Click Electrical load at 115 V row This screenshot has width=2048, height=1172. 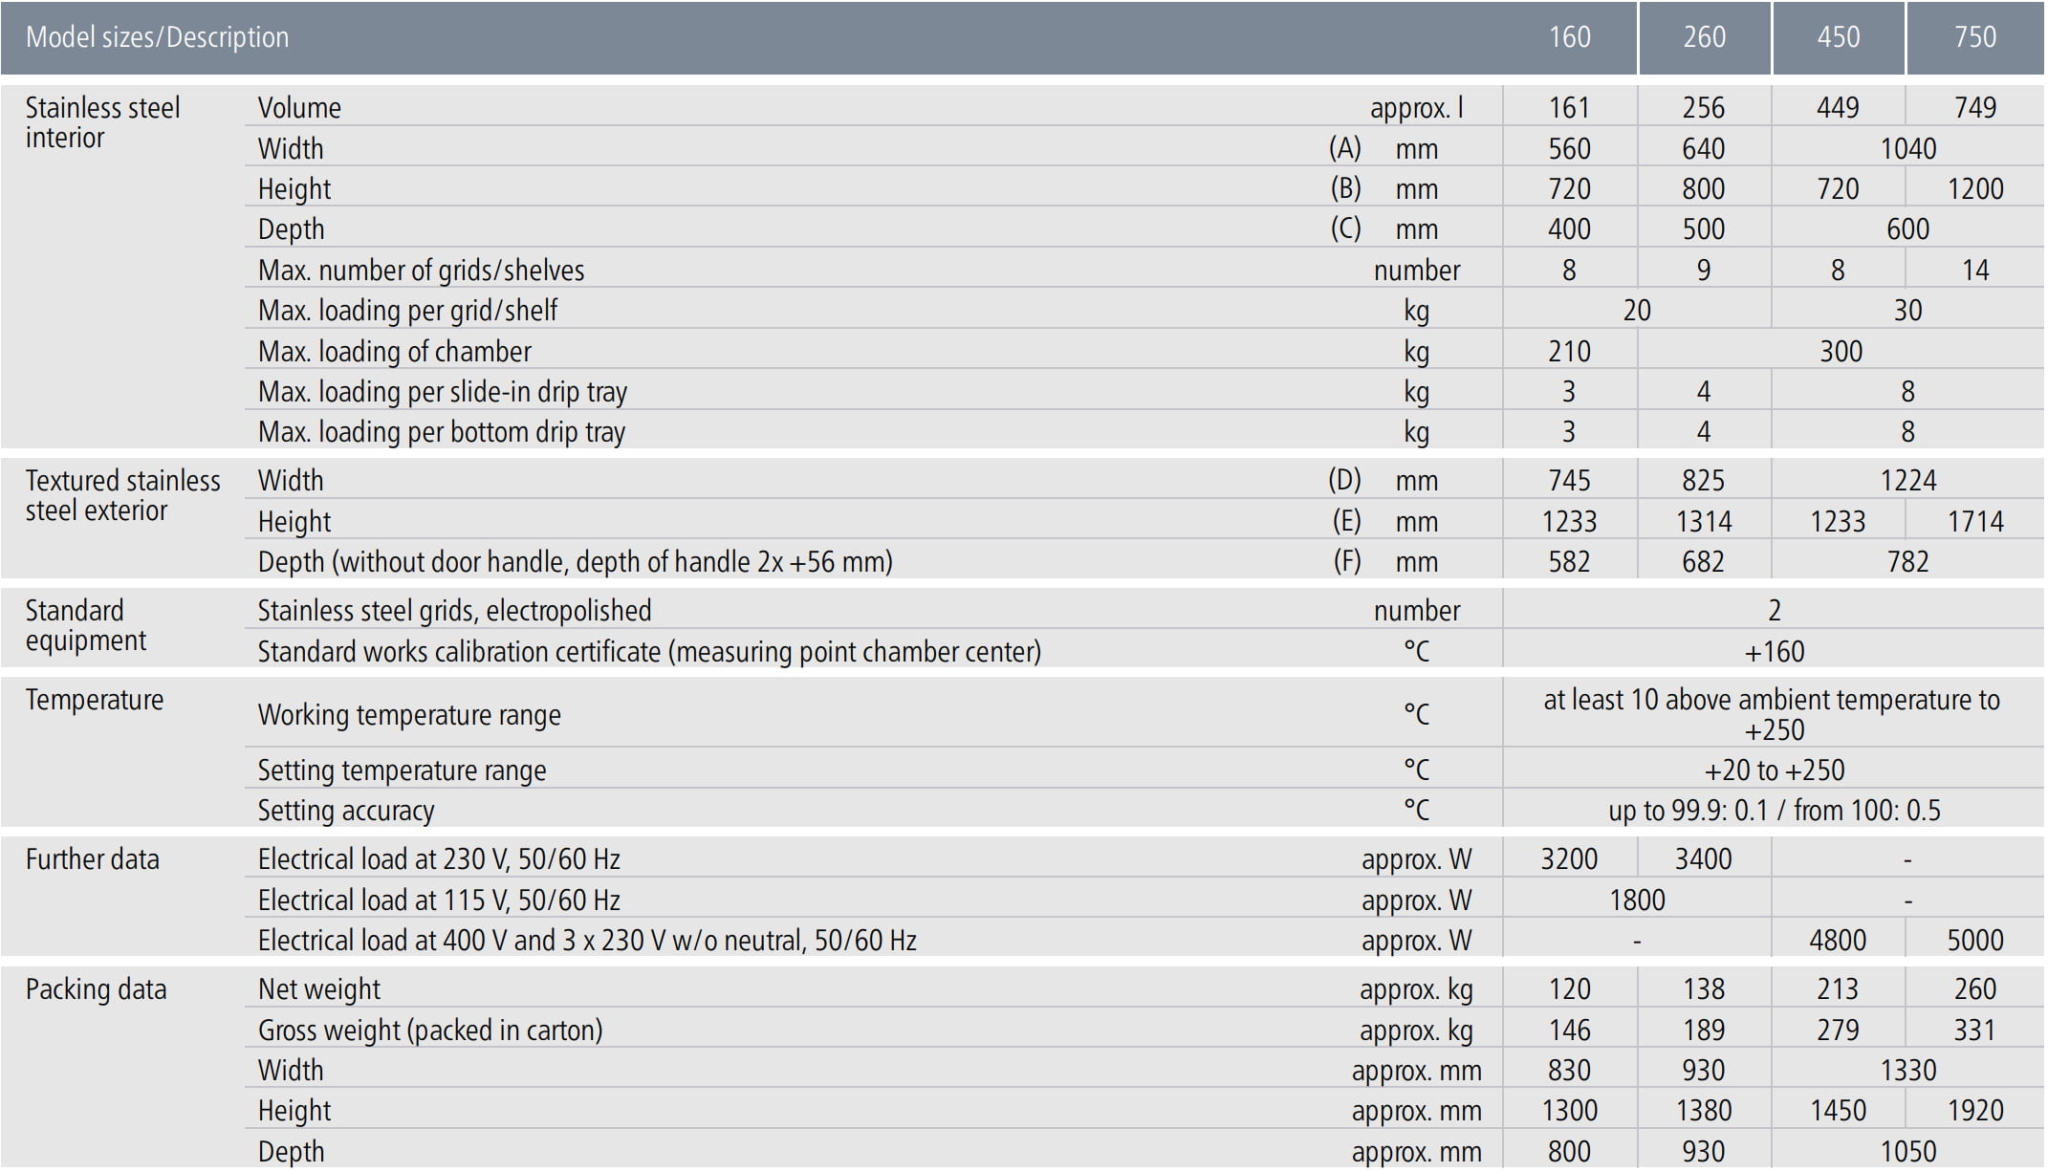coord(1144,899)
